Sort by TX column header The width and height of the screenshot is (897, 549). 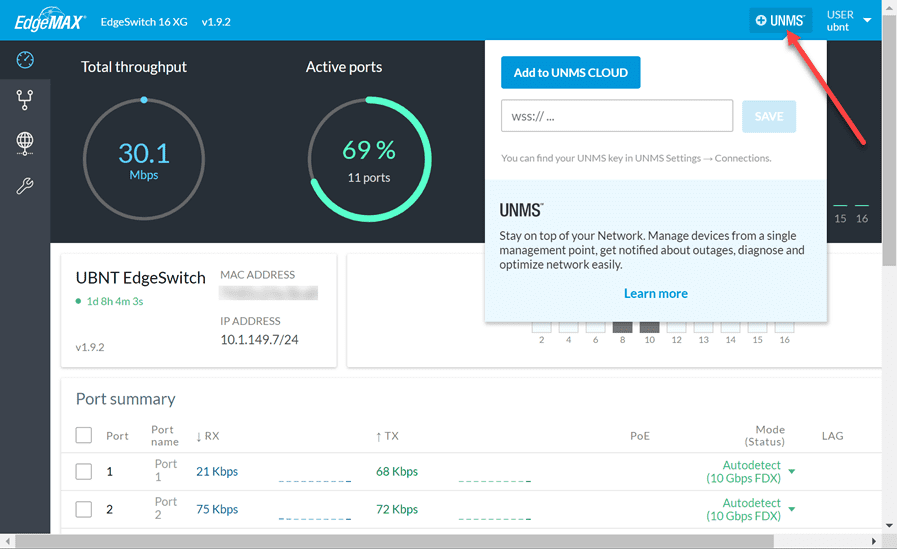(x=387, y=436)
